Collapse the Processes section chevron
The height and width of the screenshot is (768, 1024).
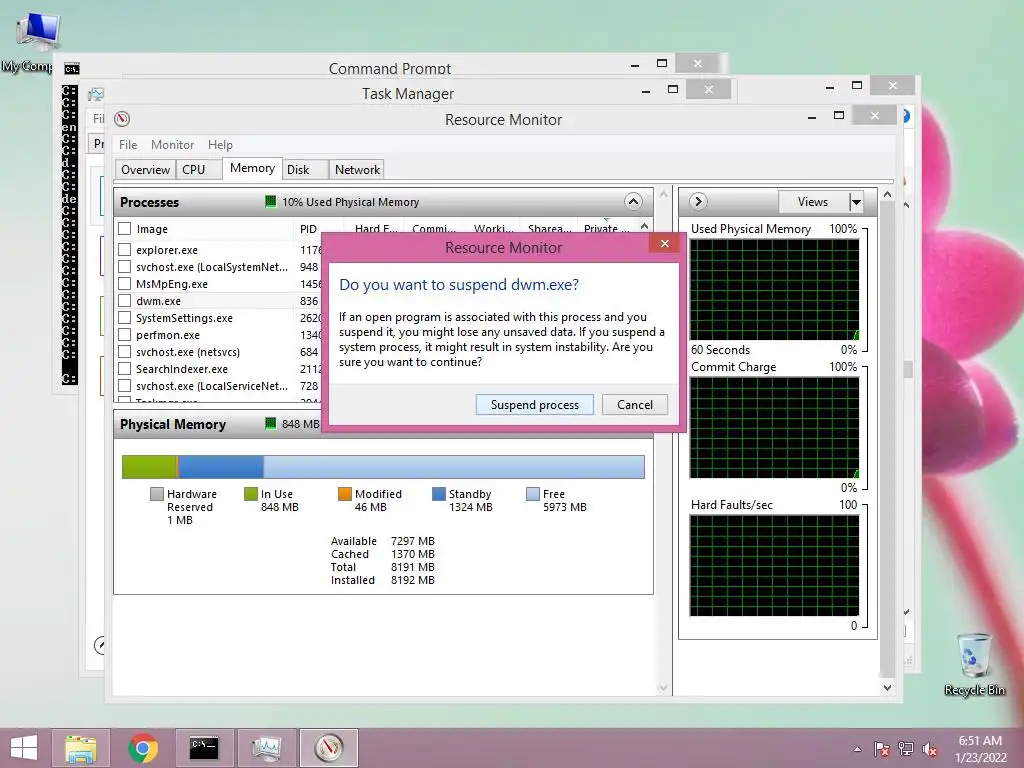coord(633,201)
